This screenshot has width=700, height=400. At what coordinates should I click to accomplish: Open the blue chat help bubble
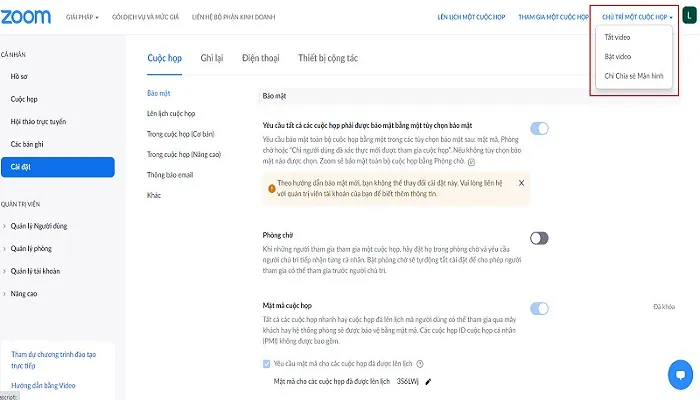click(681, 377)
